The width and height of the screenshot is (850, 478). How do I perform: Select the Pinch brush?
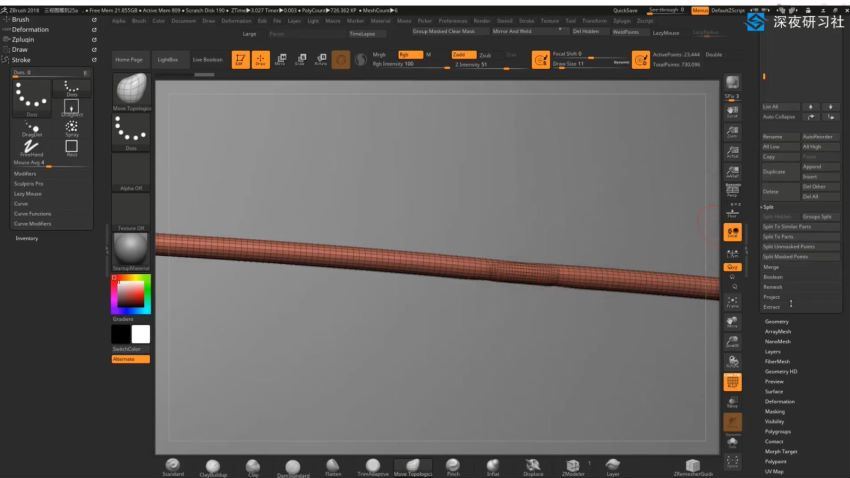453,467
